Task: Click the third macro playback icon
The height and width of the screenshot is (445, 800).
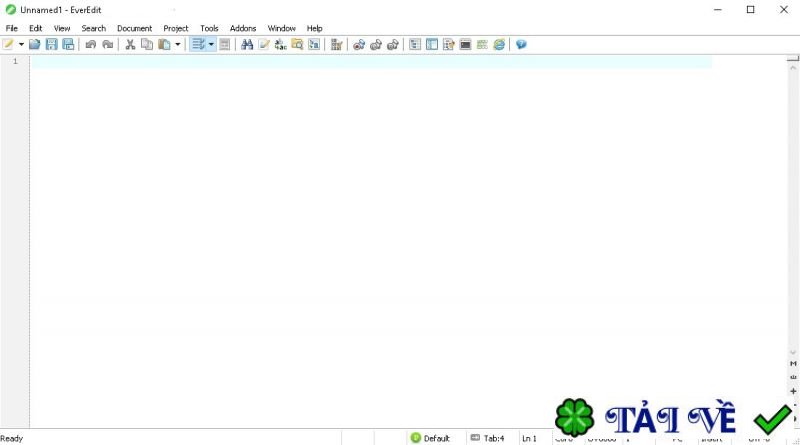Action: click(393, 44)
